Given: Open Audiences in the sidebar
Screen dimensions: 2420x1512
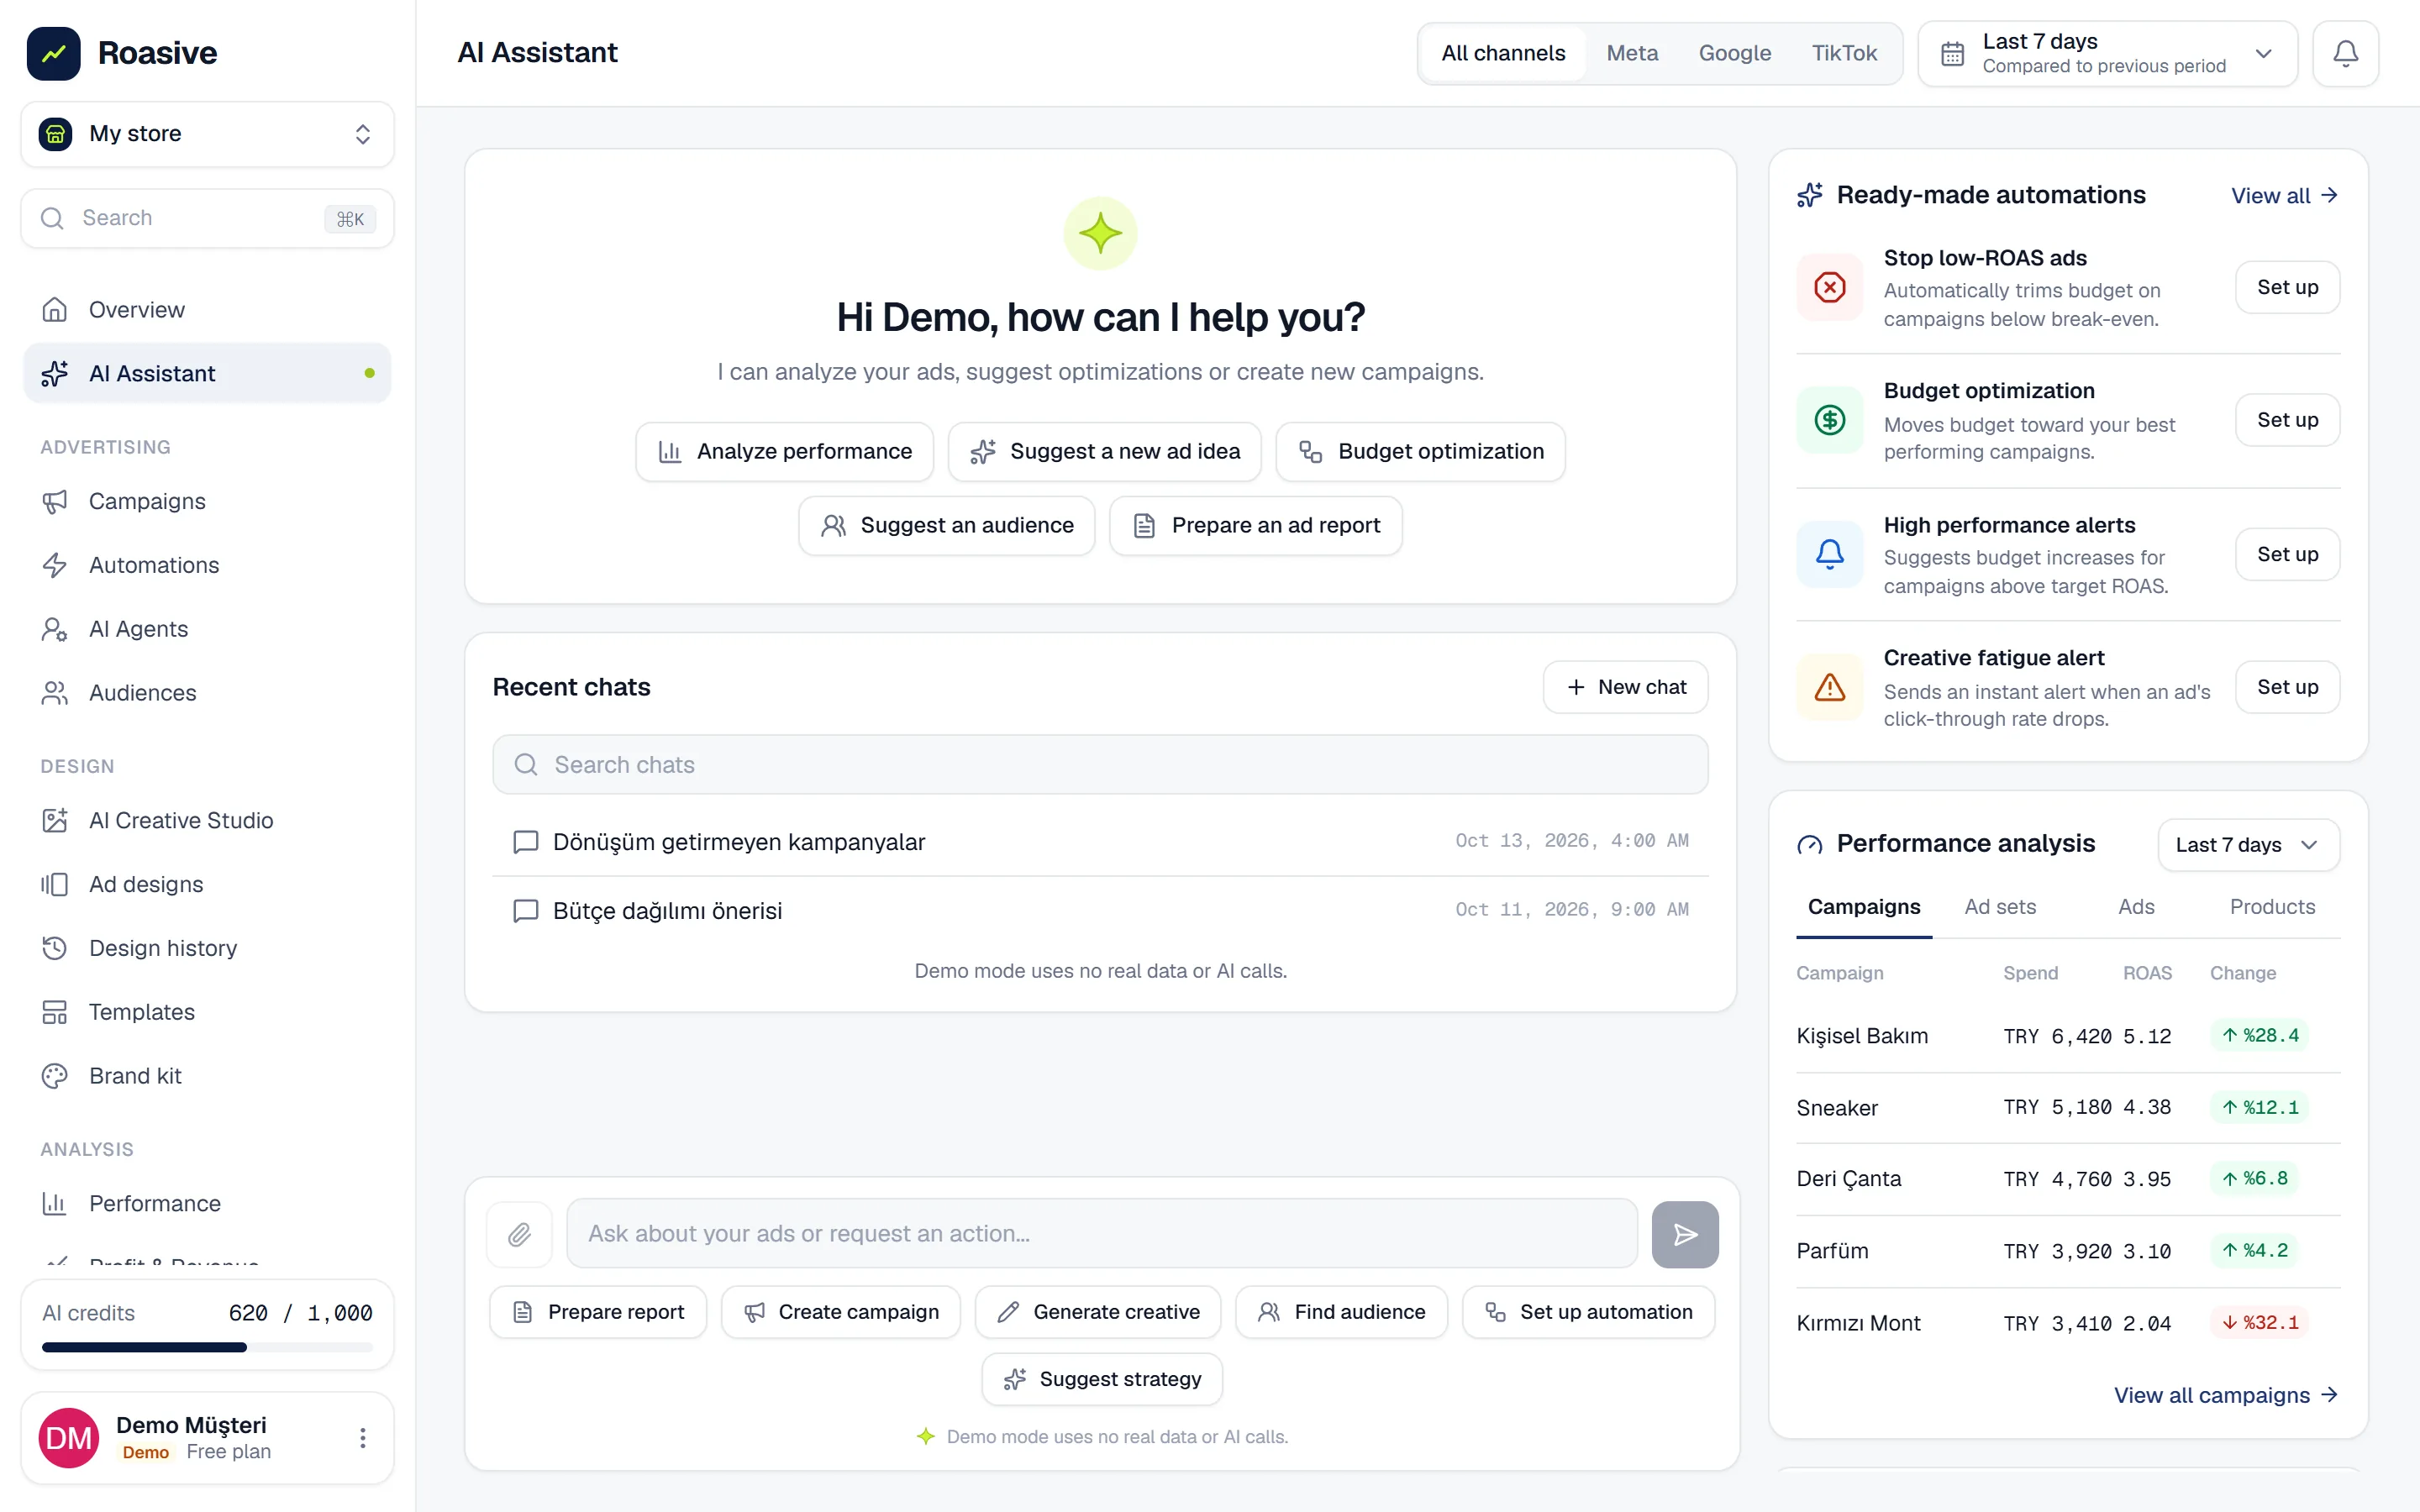Looking at the screenshot, I should pos(207,693).
